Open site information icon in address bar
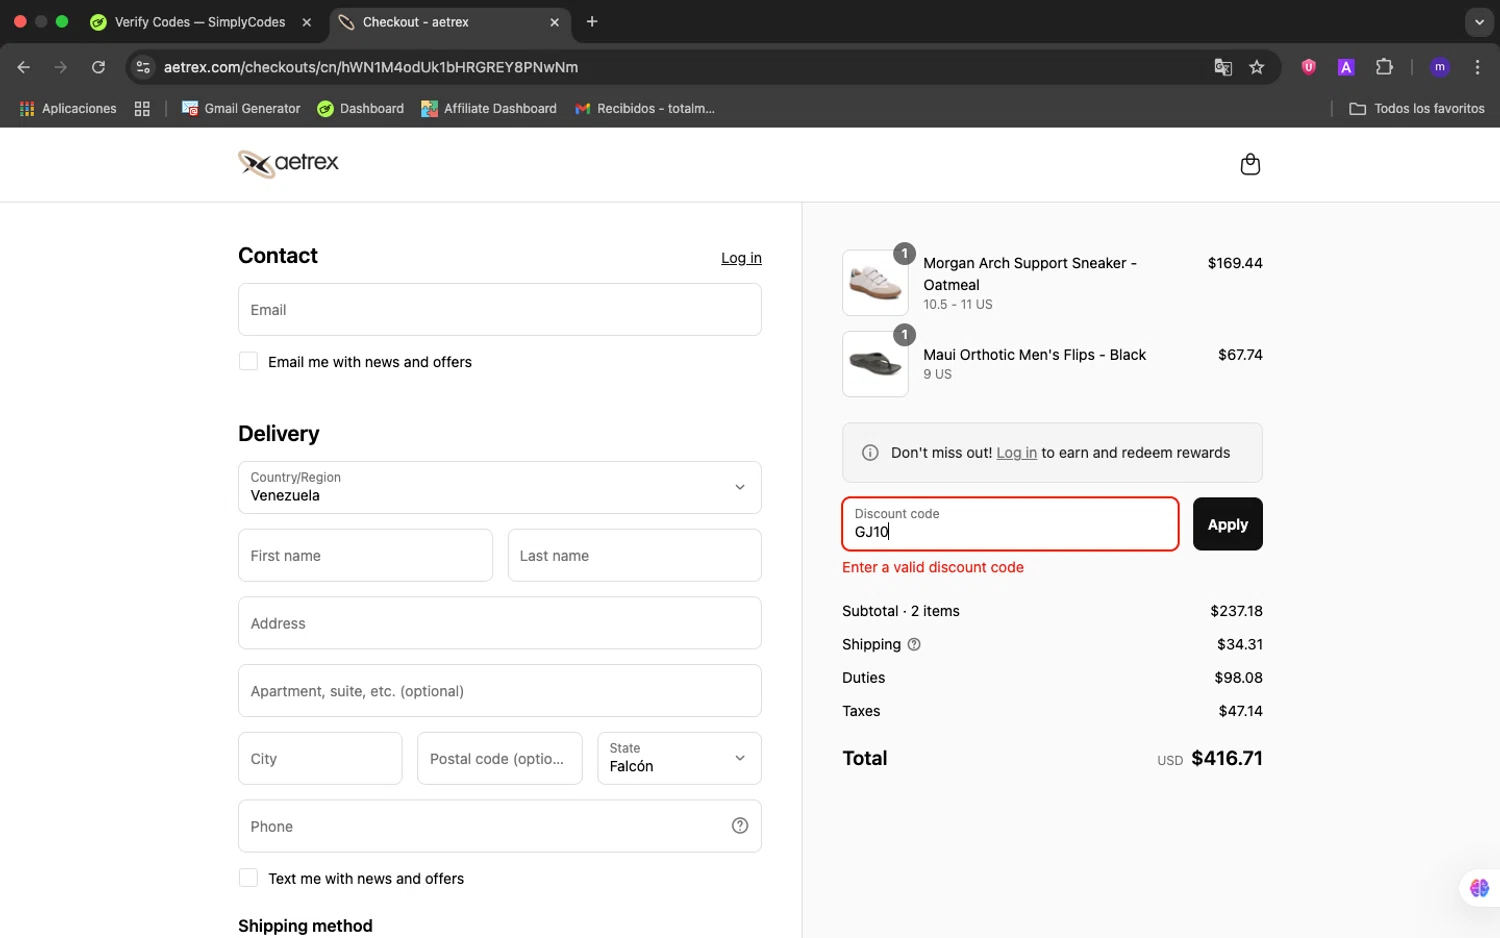1500x938 pixels. pos(143,67)
